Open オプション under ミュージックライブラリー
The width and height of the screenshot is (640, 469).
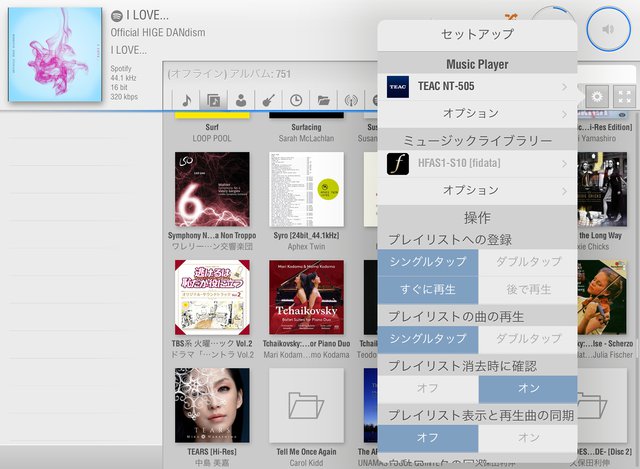477,190
